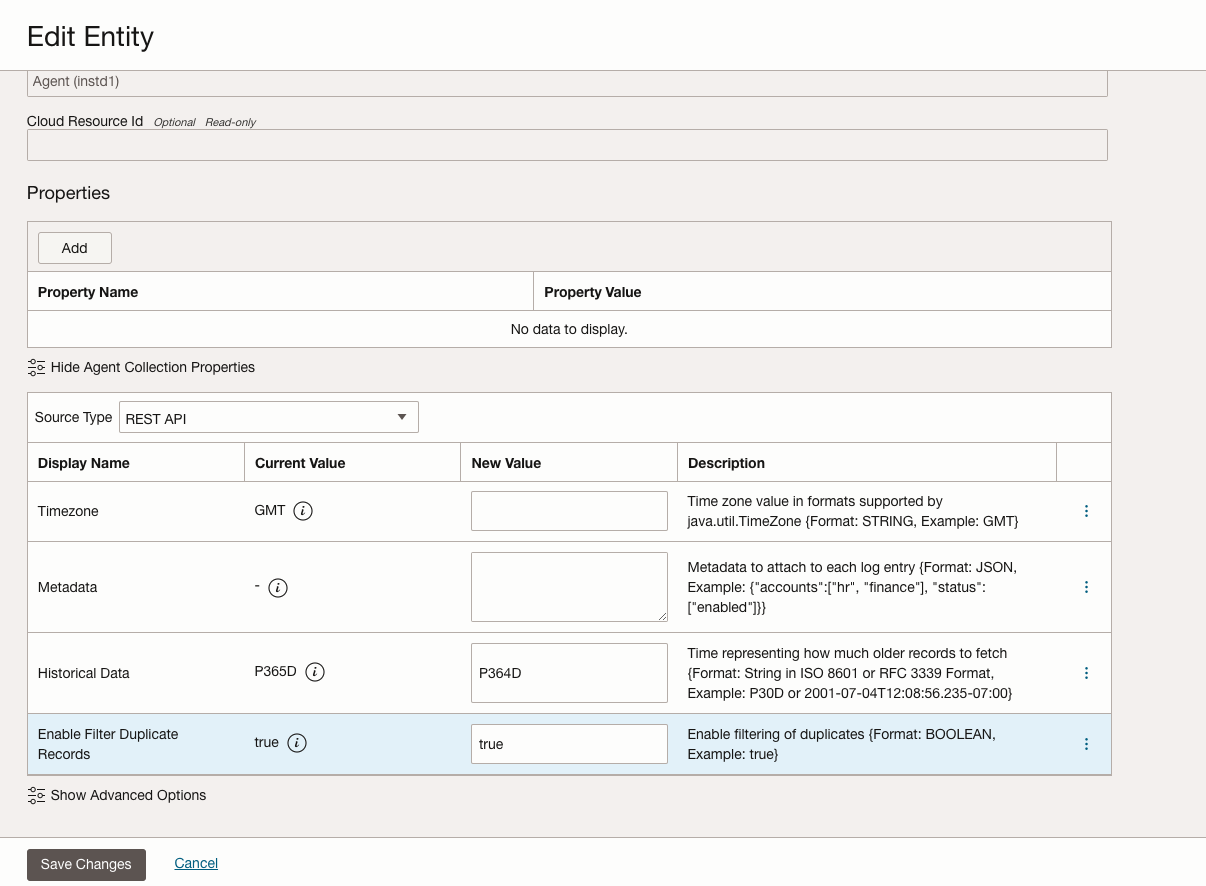View info icon next to Metadata current value
The image size is (1206, 886).
click(x=277, y=587)
